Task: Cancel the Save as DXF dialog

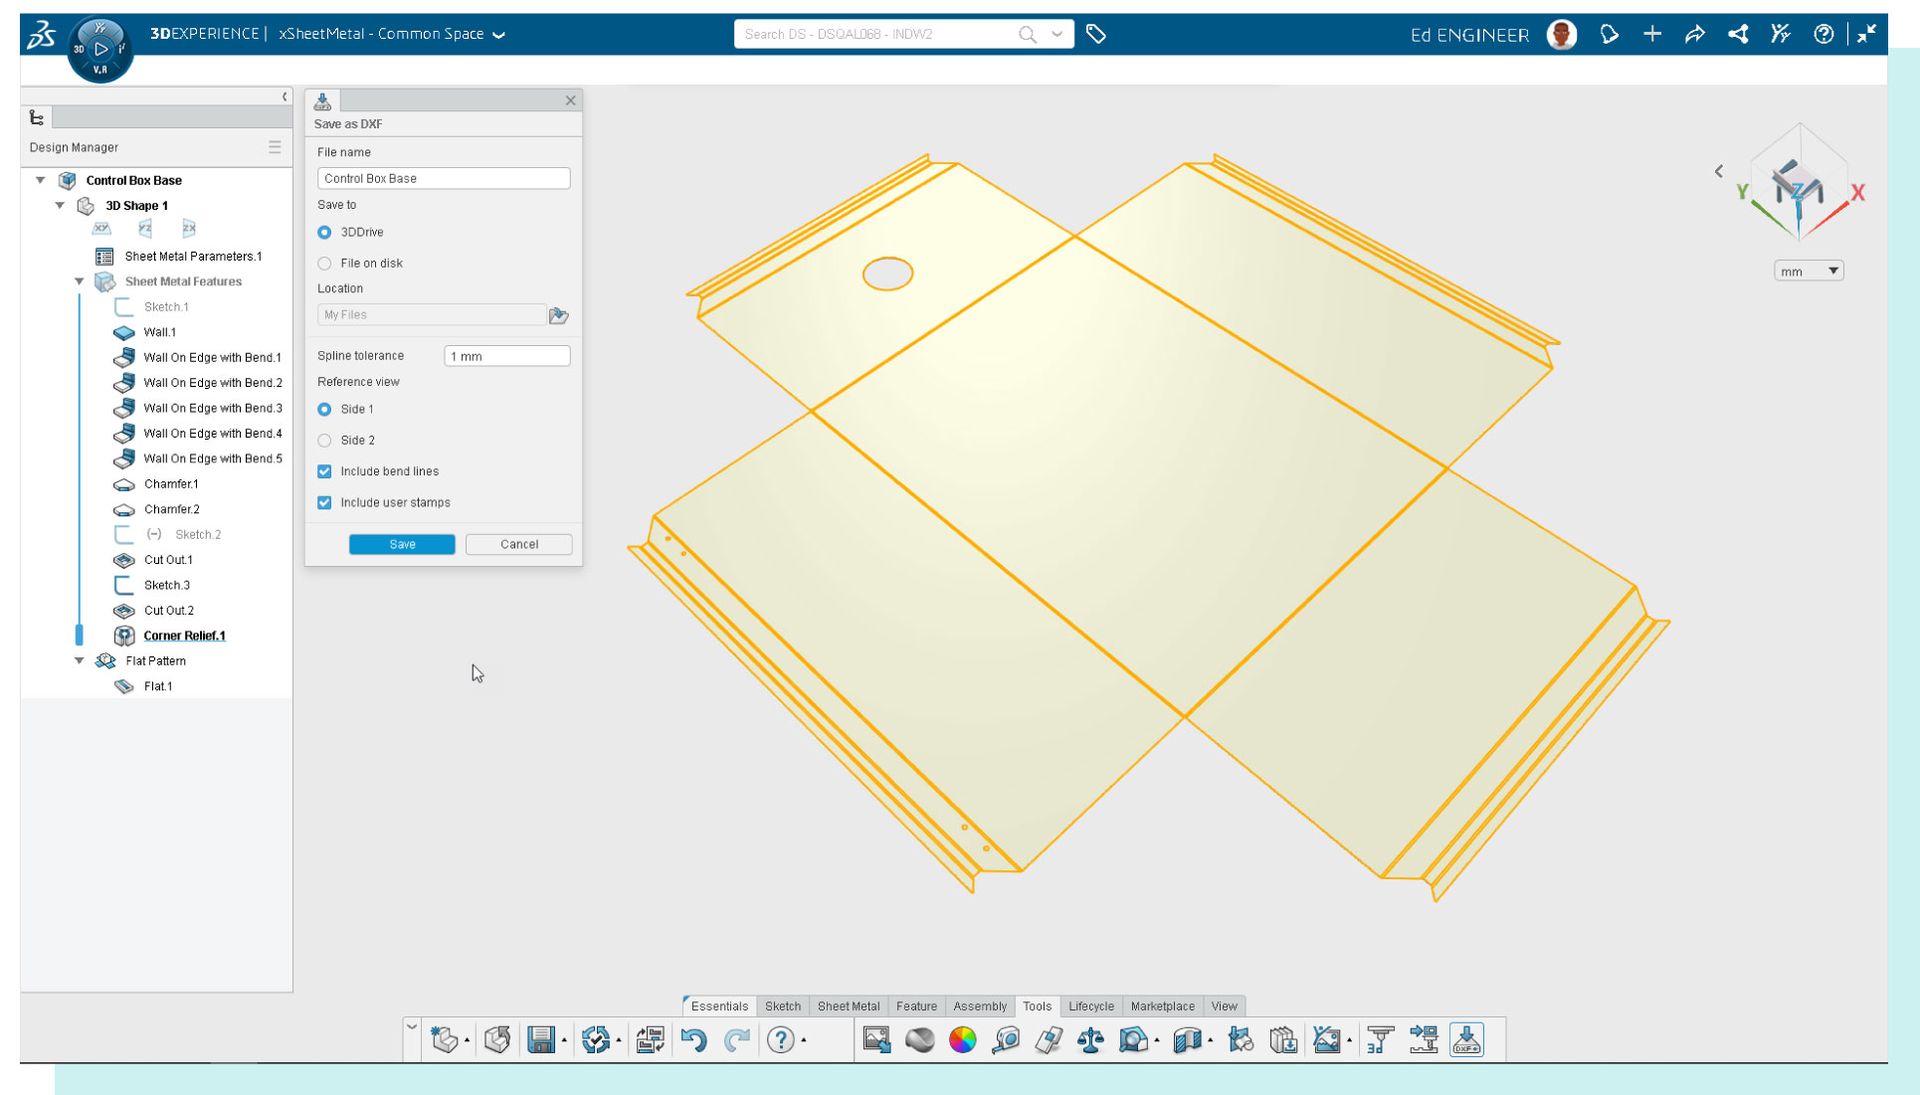Action: 517,544
